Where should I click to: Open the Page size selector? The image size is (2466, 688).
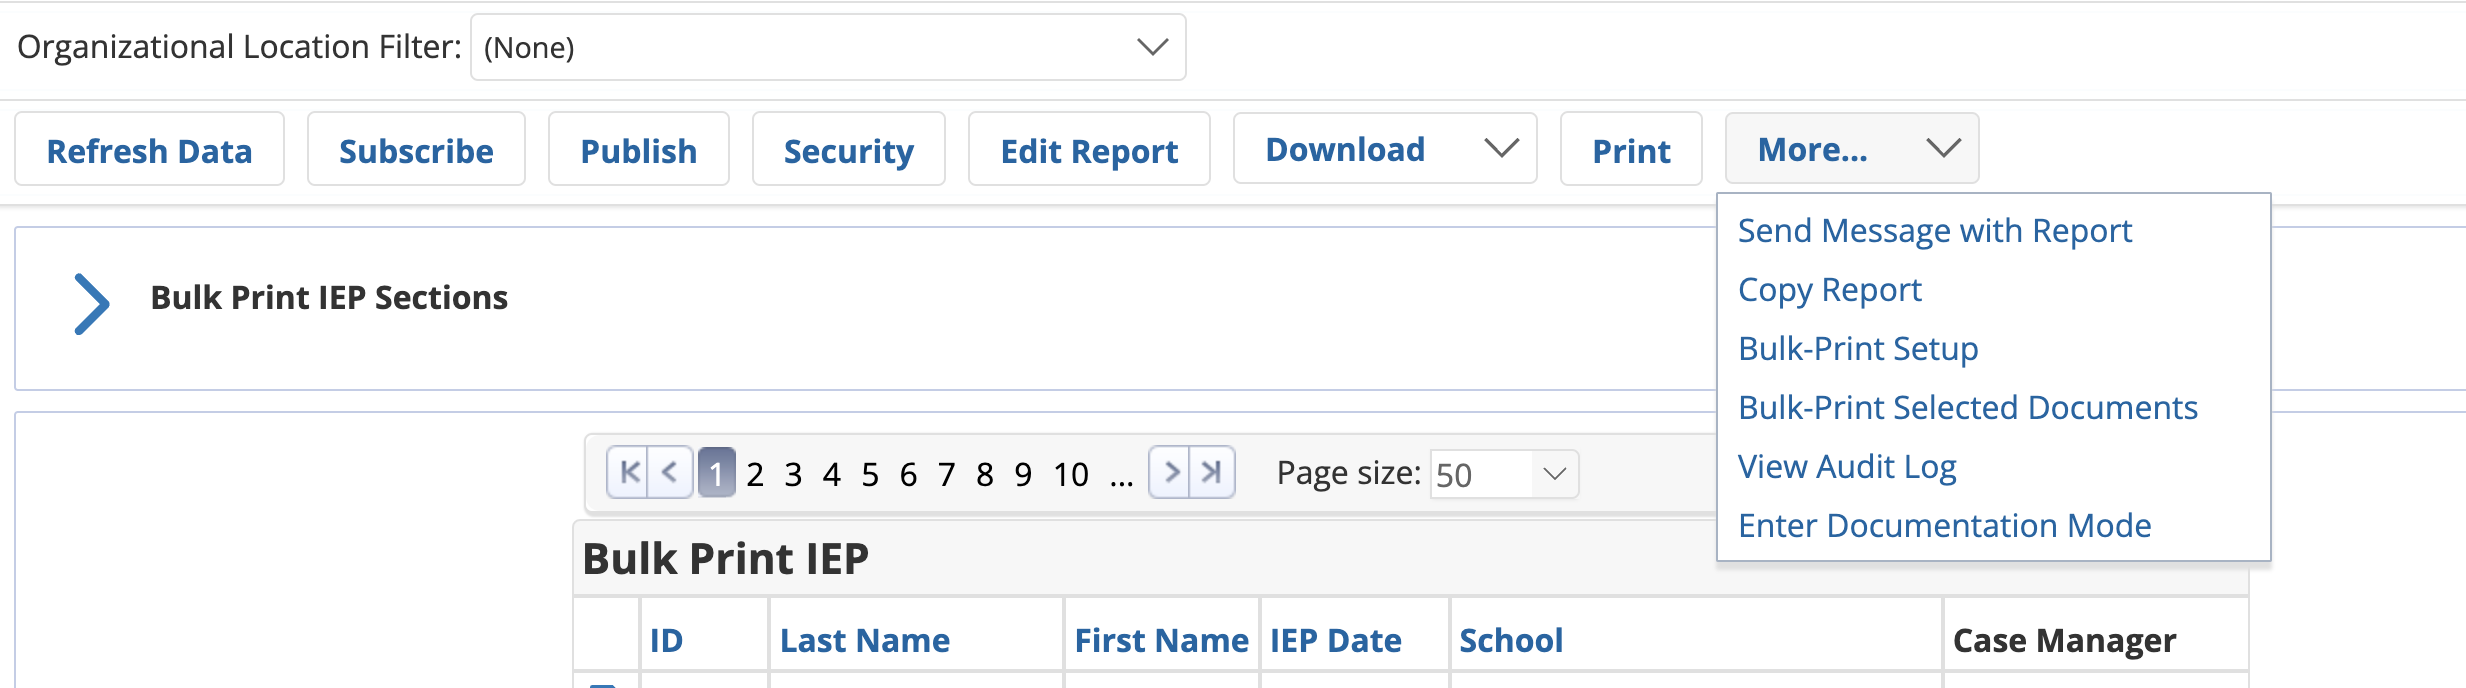[1554, 474]
